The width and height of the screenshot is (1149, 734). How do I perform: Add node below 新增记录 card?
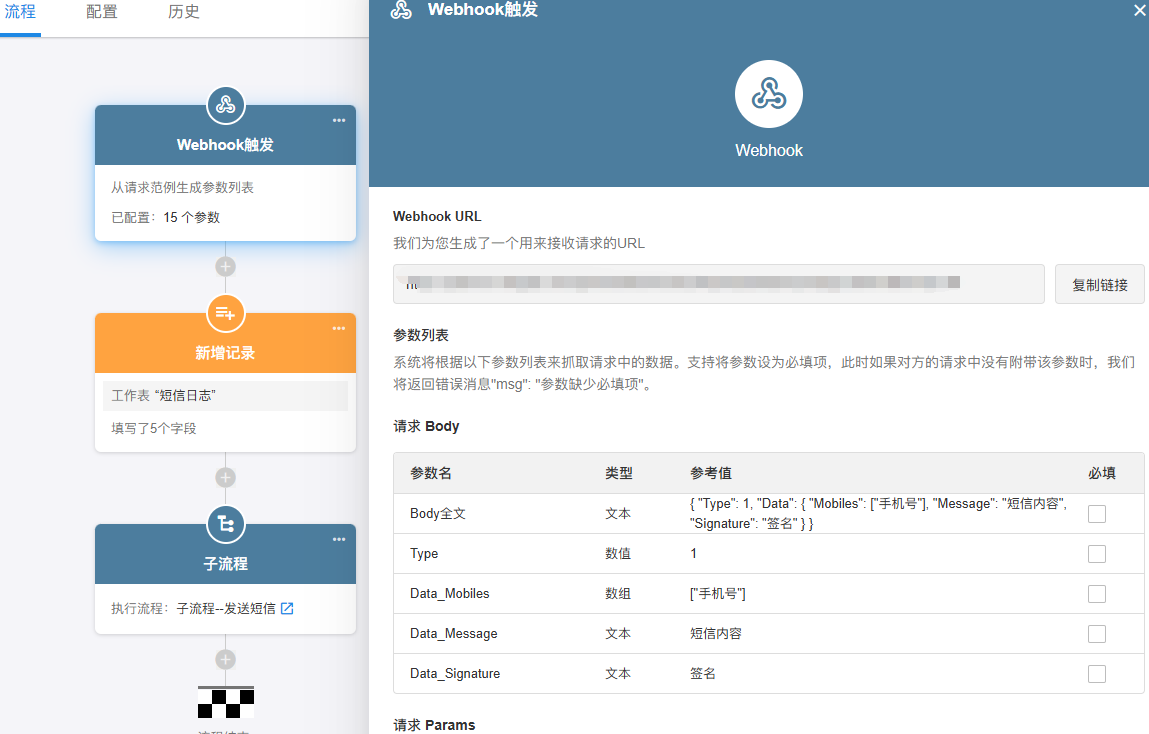226,477
